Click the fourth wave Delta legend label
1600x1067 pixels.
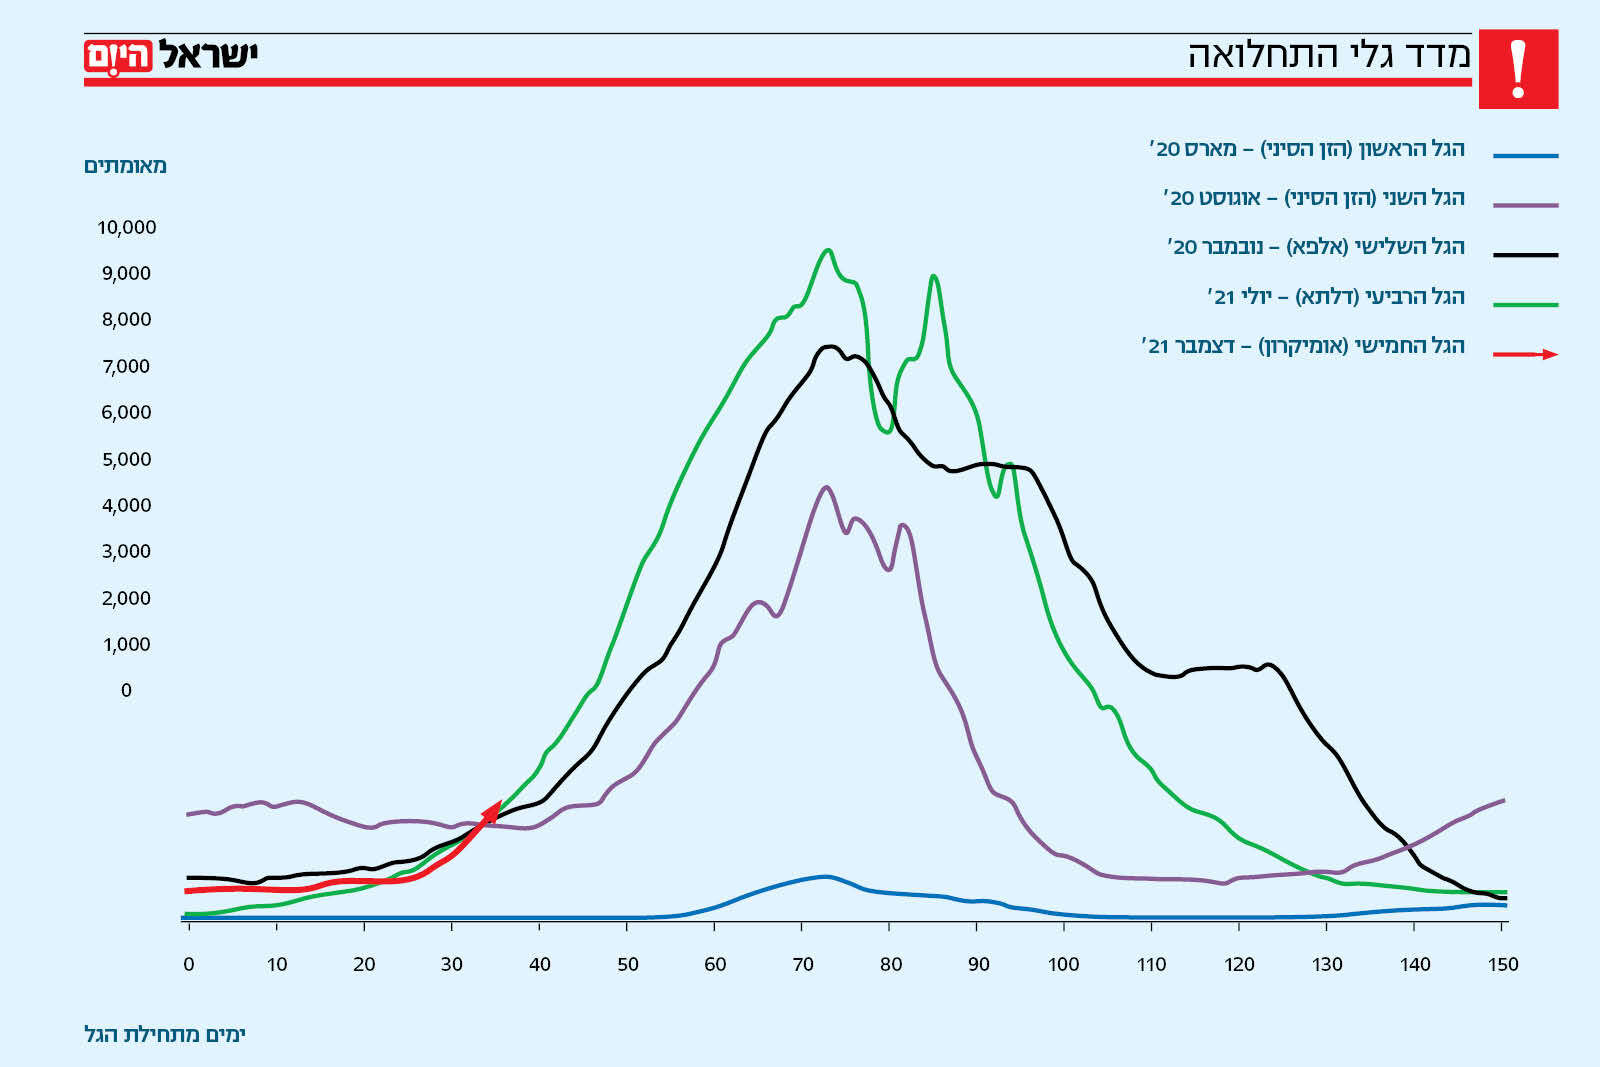tap(1336, 297)
